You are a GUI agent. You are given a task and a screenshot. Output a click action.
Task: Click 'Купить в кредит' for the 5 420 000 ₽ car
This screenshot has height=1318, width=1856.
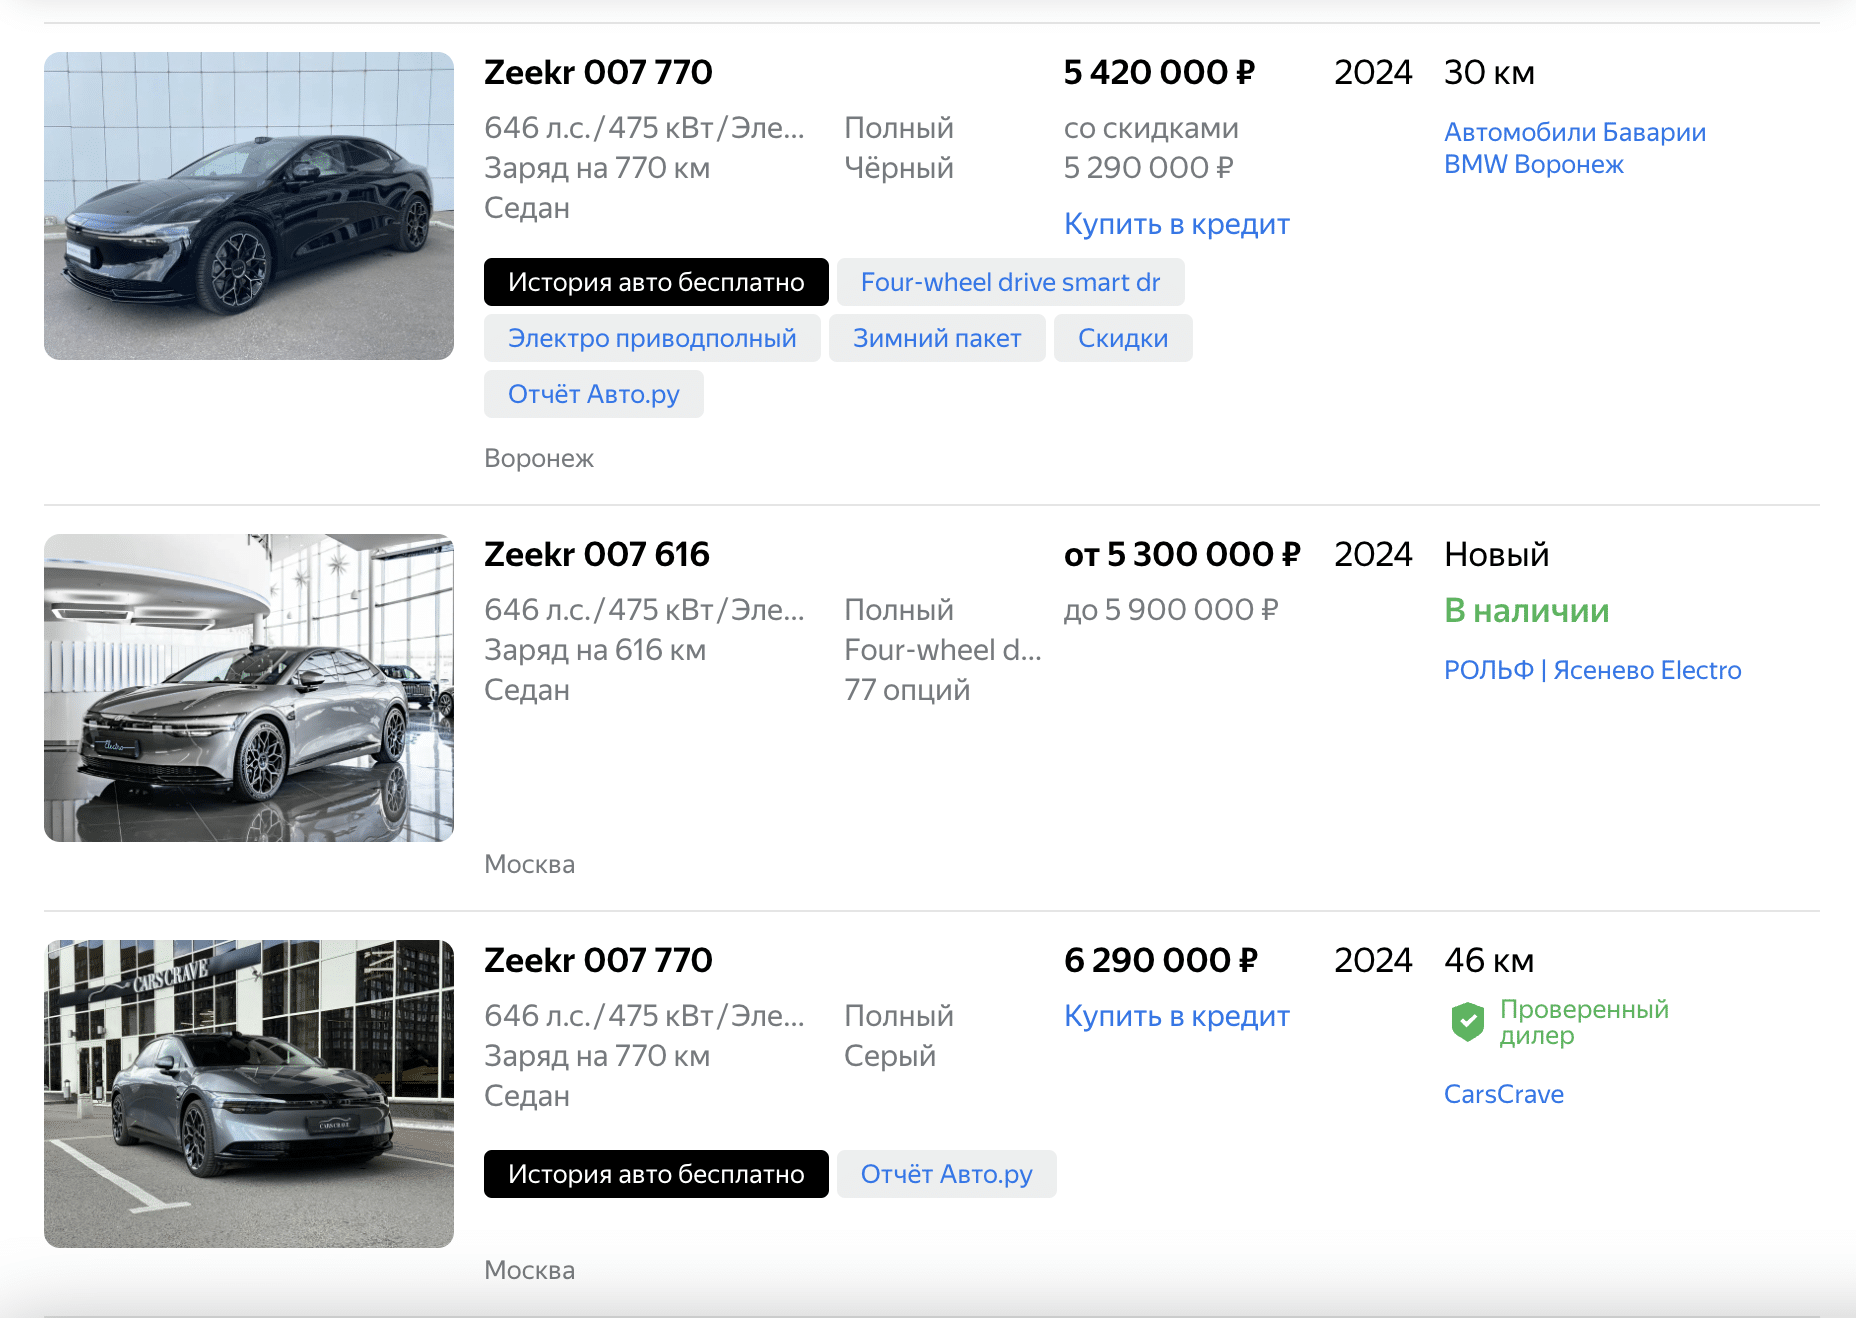coord(1176,224)
